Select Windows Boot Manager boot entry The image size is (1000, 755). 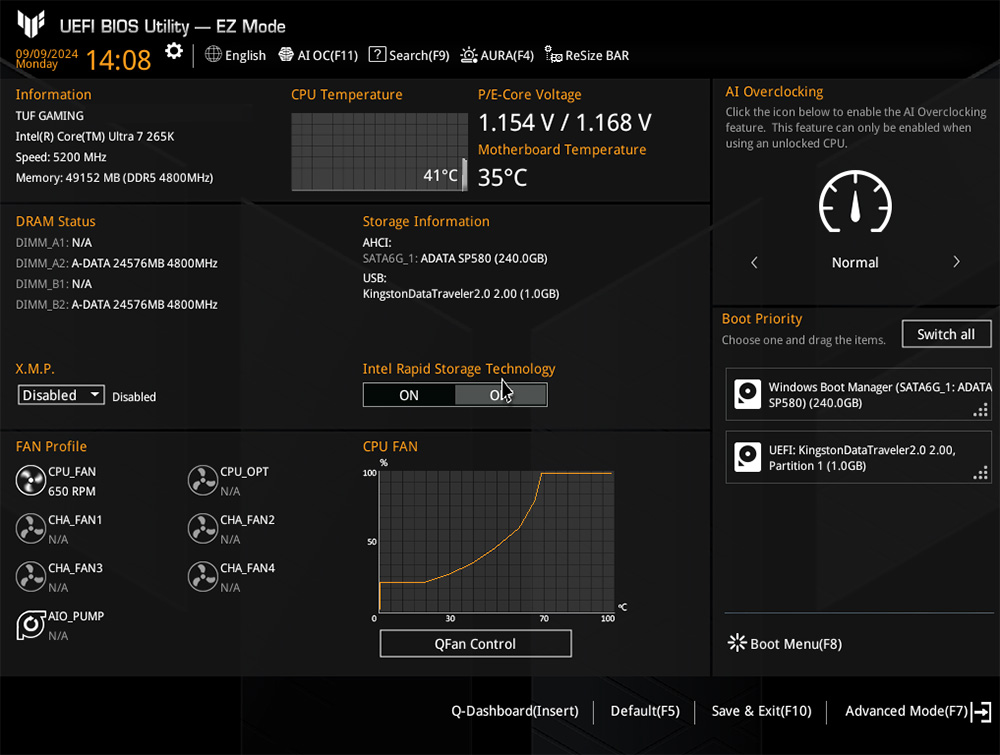pos(858,395)
